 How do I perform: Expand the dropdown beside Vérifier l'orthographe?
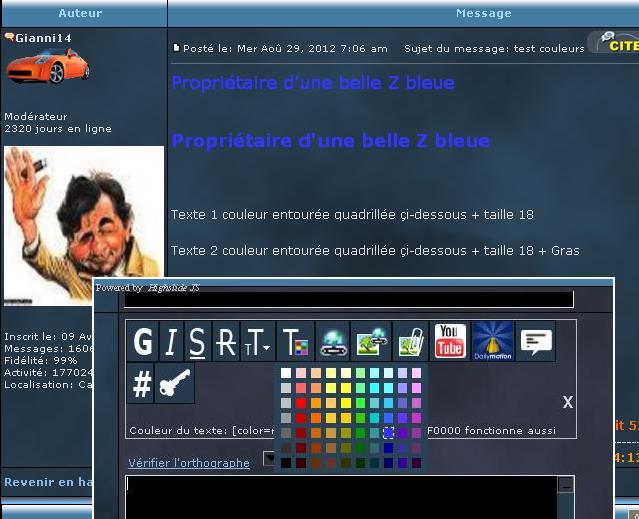(268, 459)
